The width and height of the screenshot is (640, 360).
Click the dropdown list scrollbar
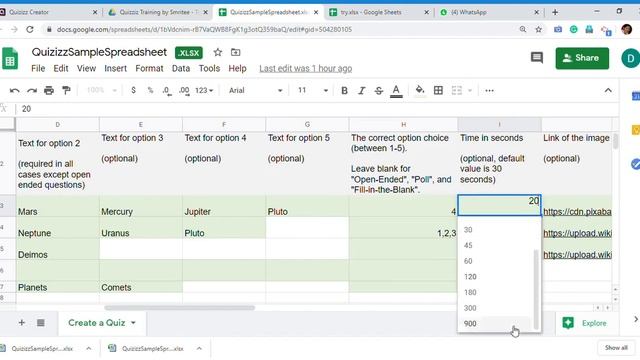coord(536,289)
